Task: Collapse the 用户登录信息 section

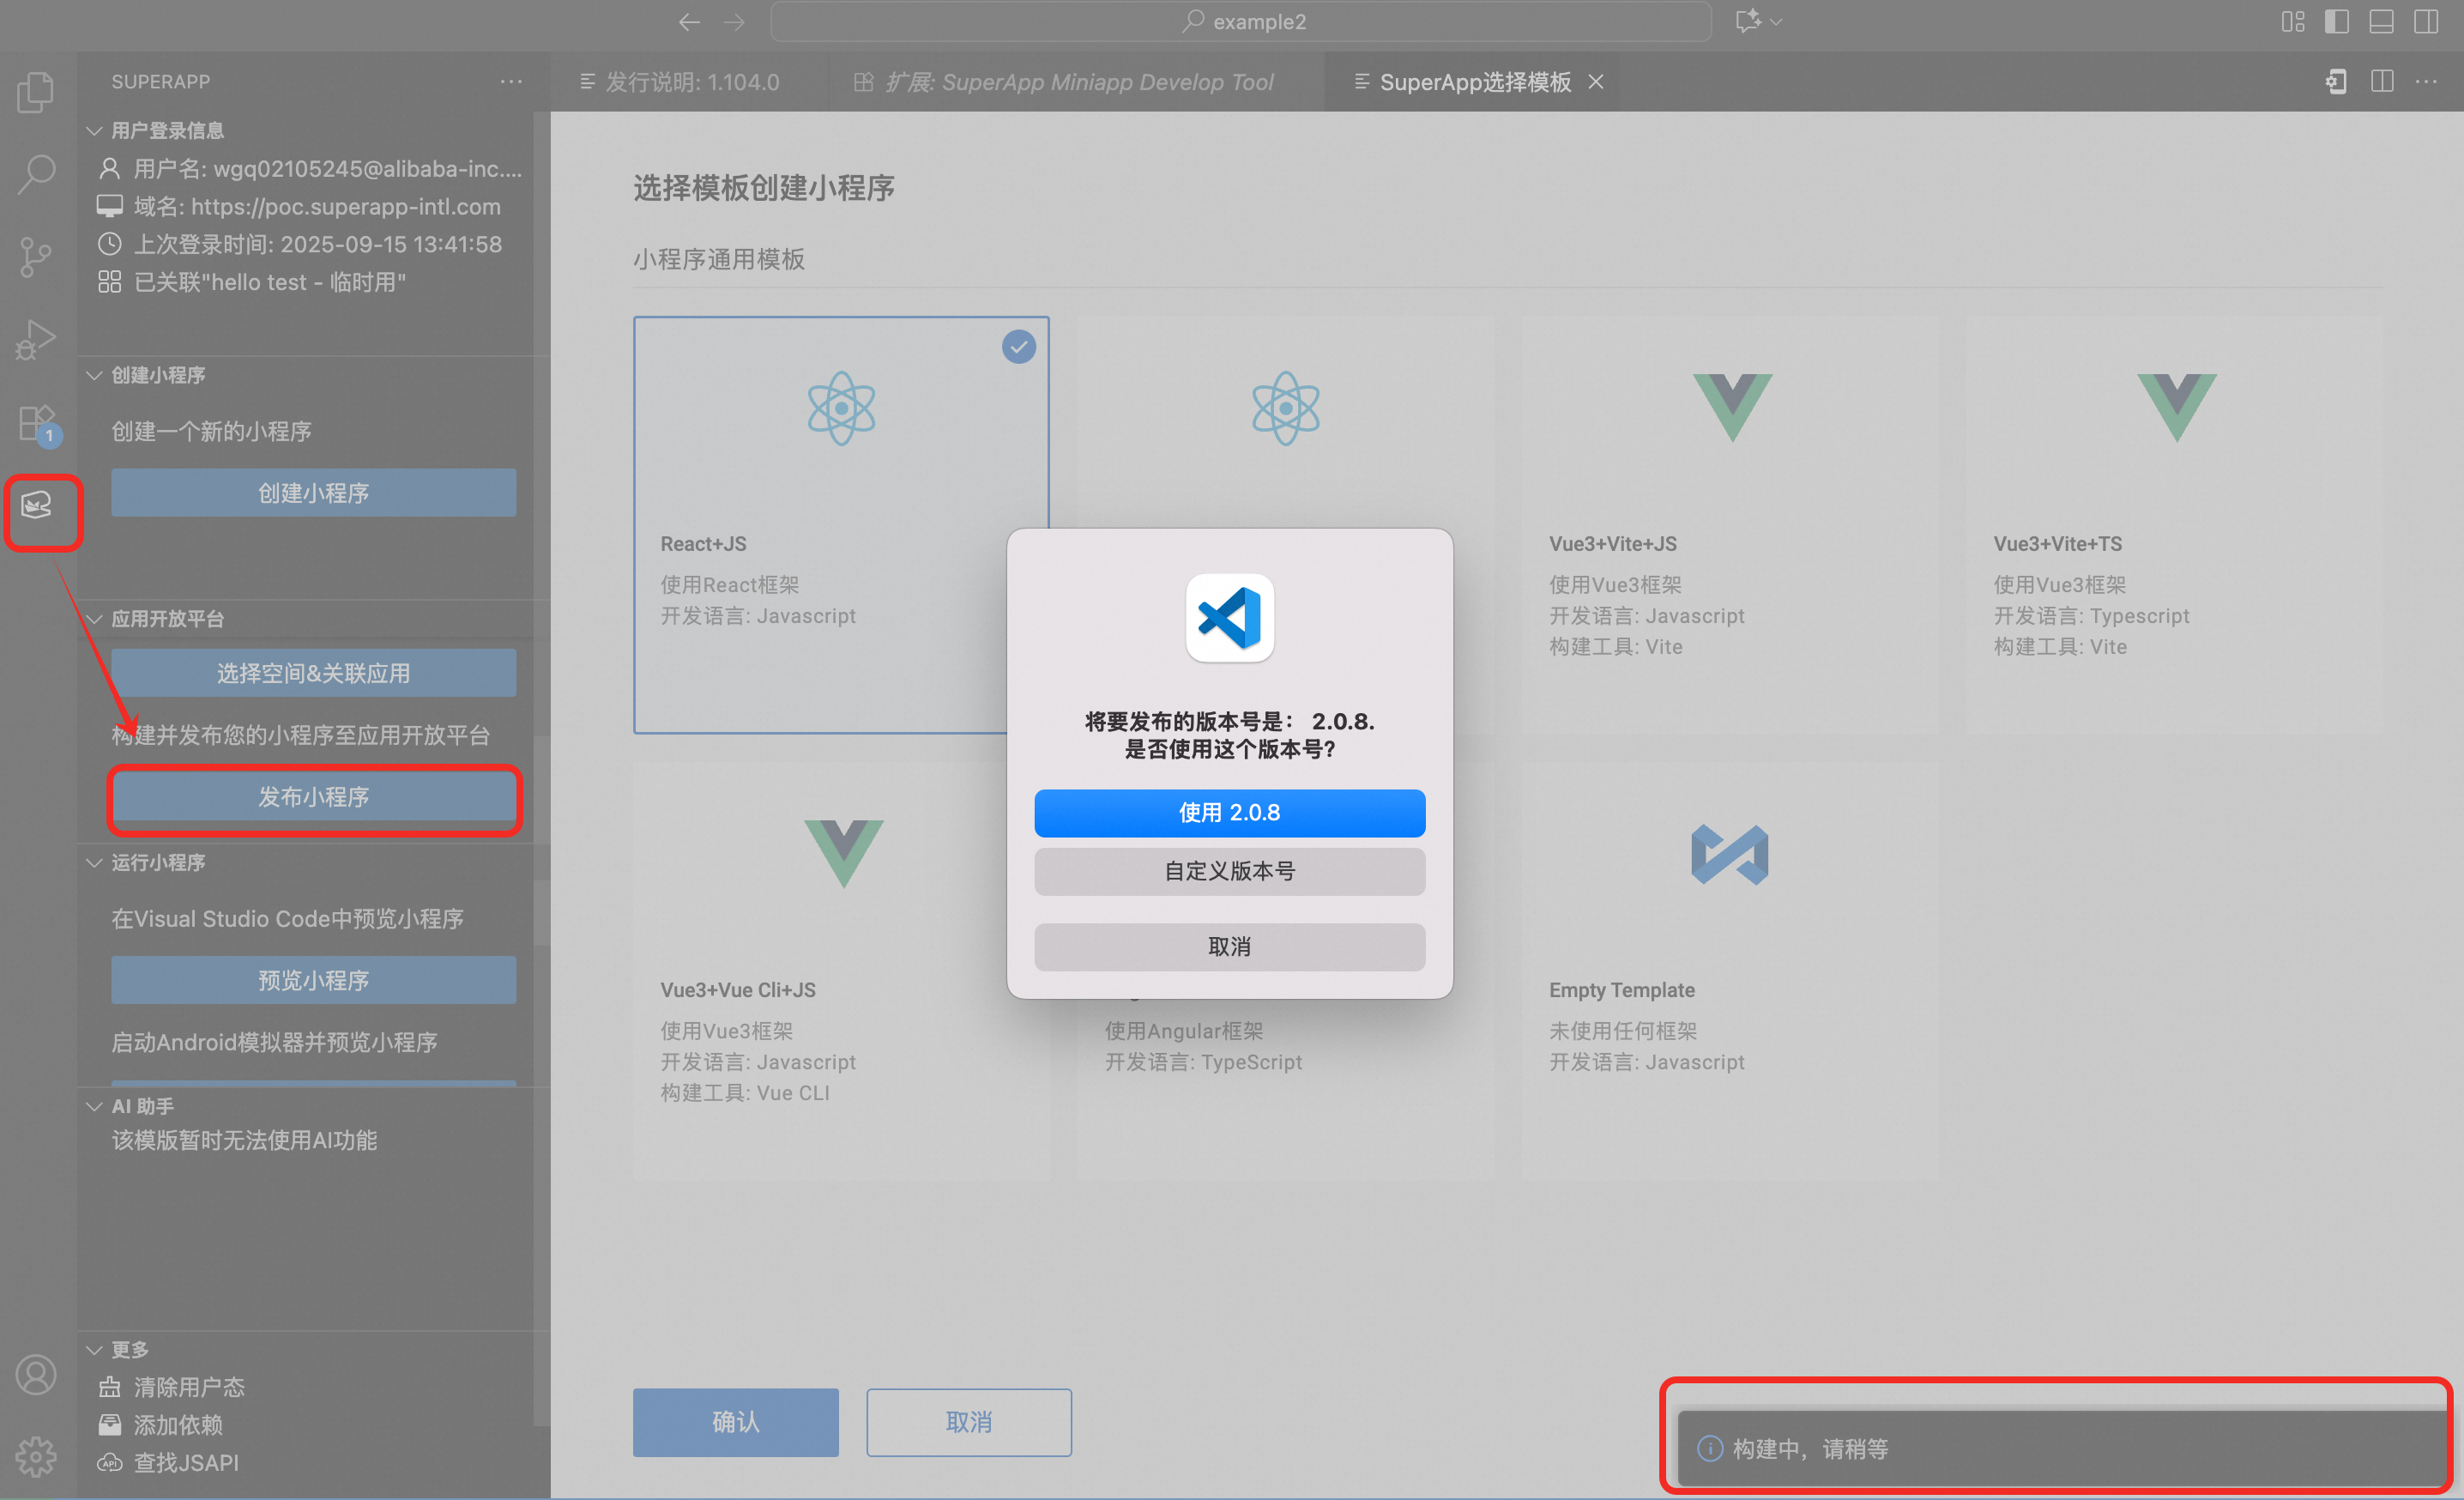Action: 167,131
